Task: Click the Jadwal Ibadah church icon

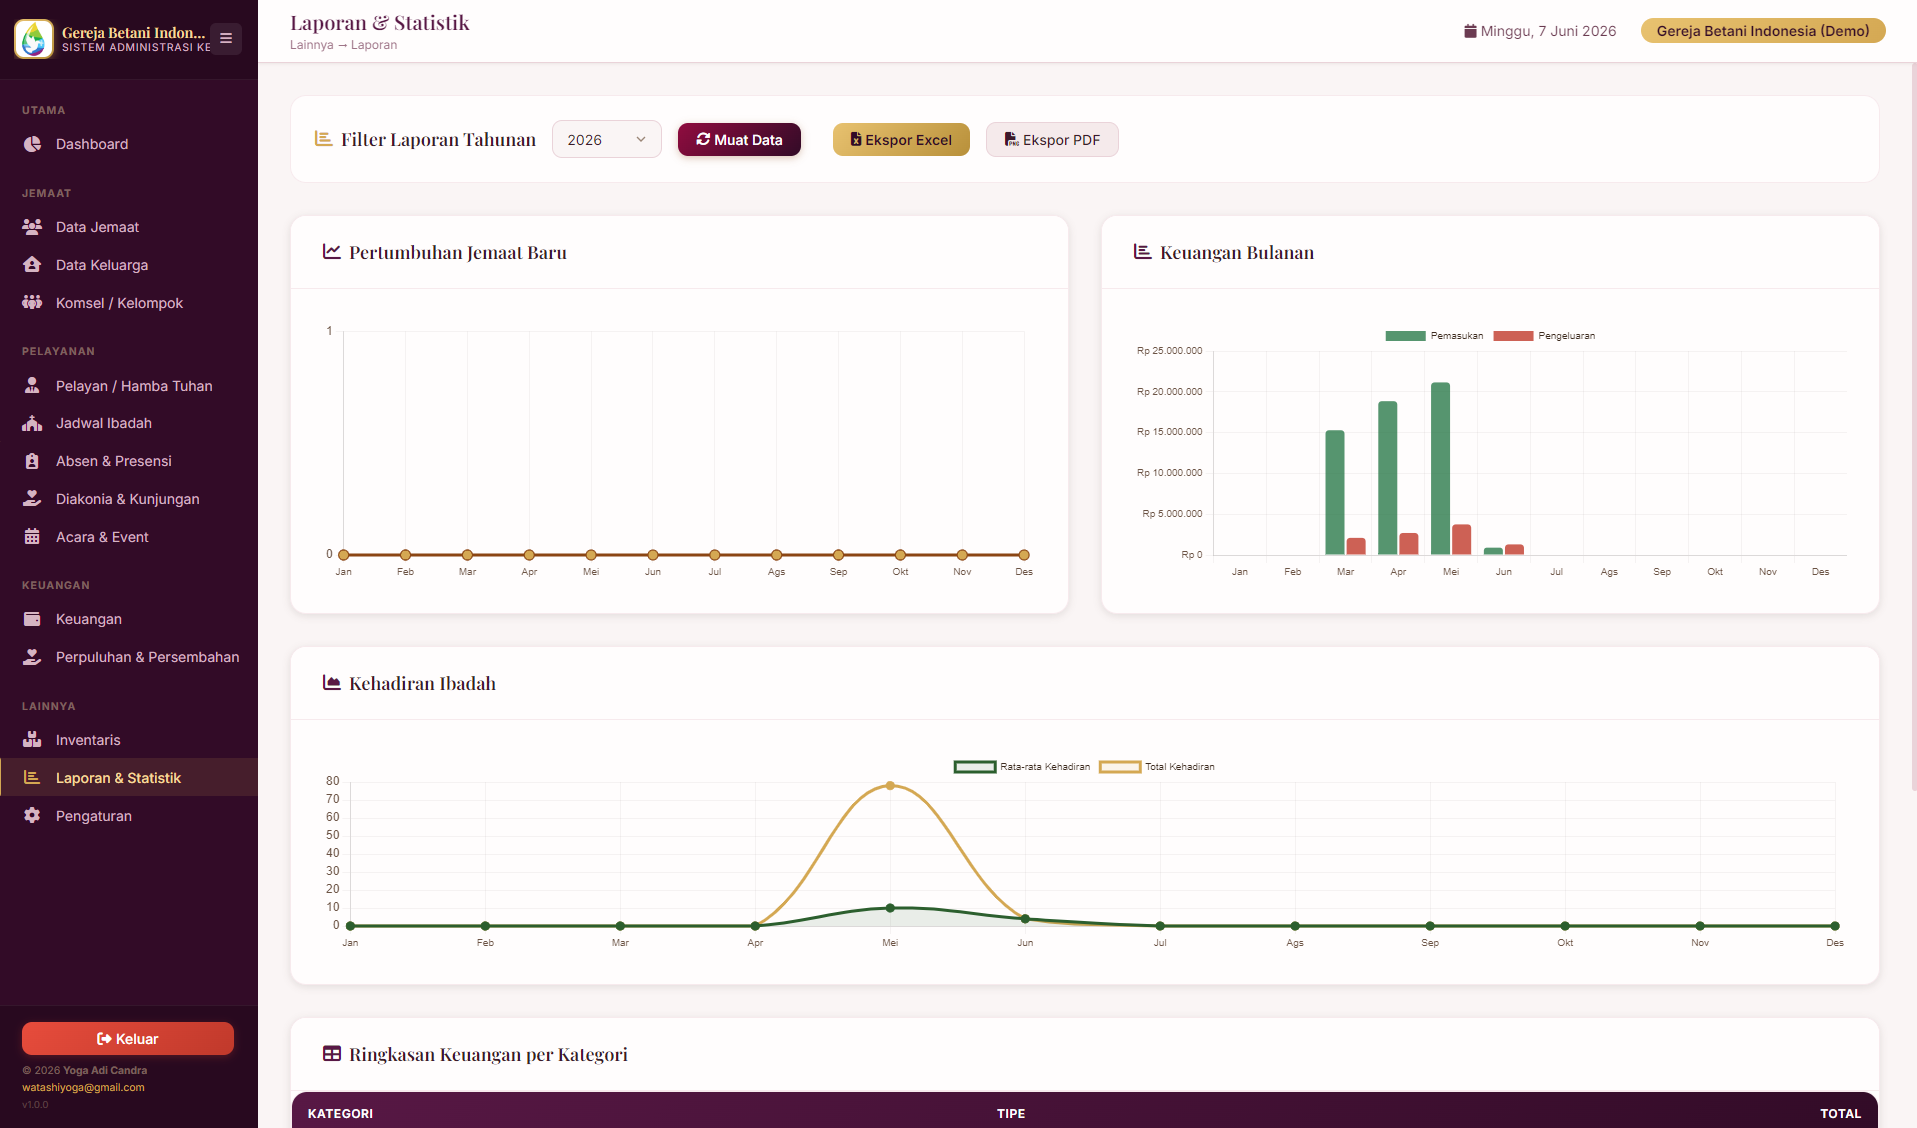Action: pyautogui.click(x=32, y=423)
